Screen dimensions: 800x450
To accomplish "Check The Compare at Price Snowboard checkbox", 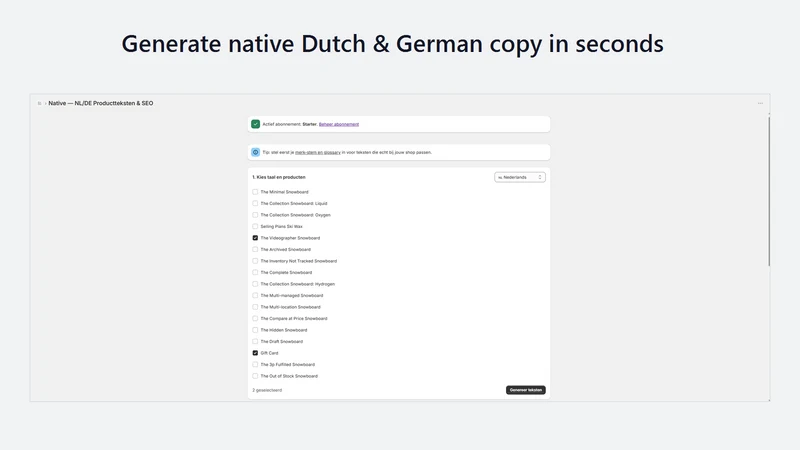I will [x=255, y=318].
